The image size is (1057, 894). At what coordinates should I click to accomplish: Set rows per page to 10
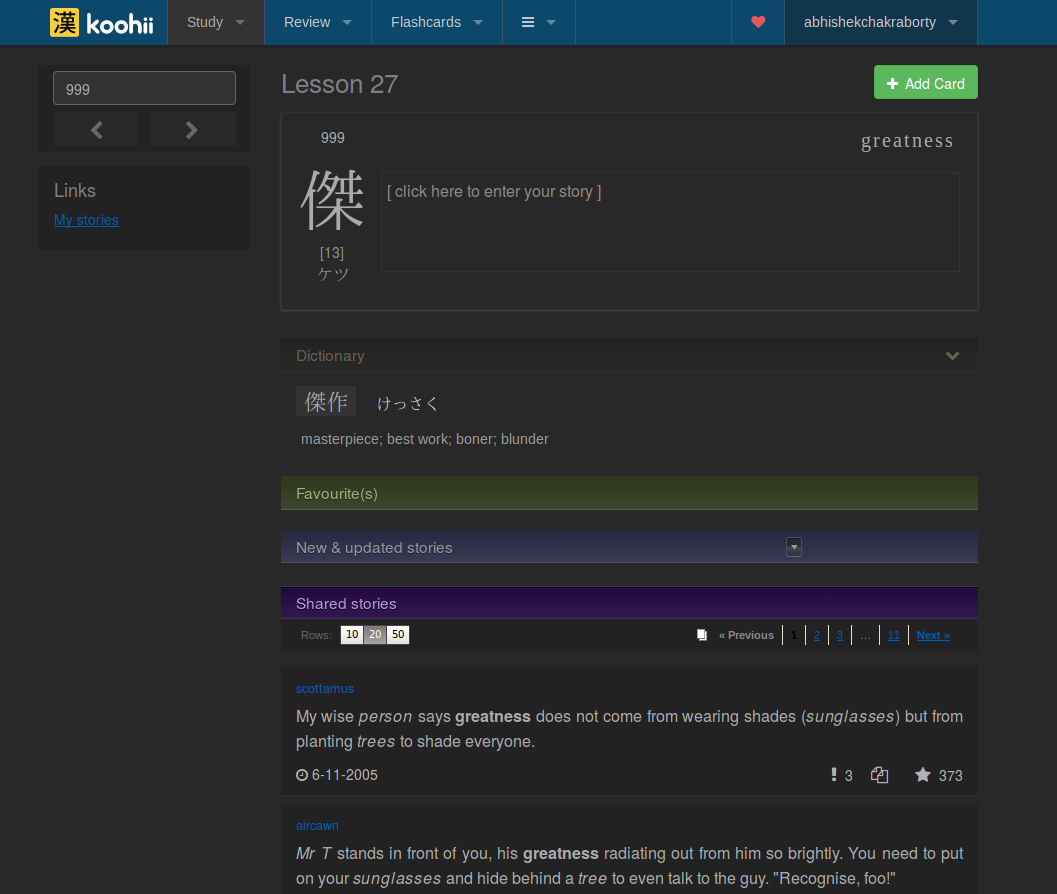(x=352, y=635)
